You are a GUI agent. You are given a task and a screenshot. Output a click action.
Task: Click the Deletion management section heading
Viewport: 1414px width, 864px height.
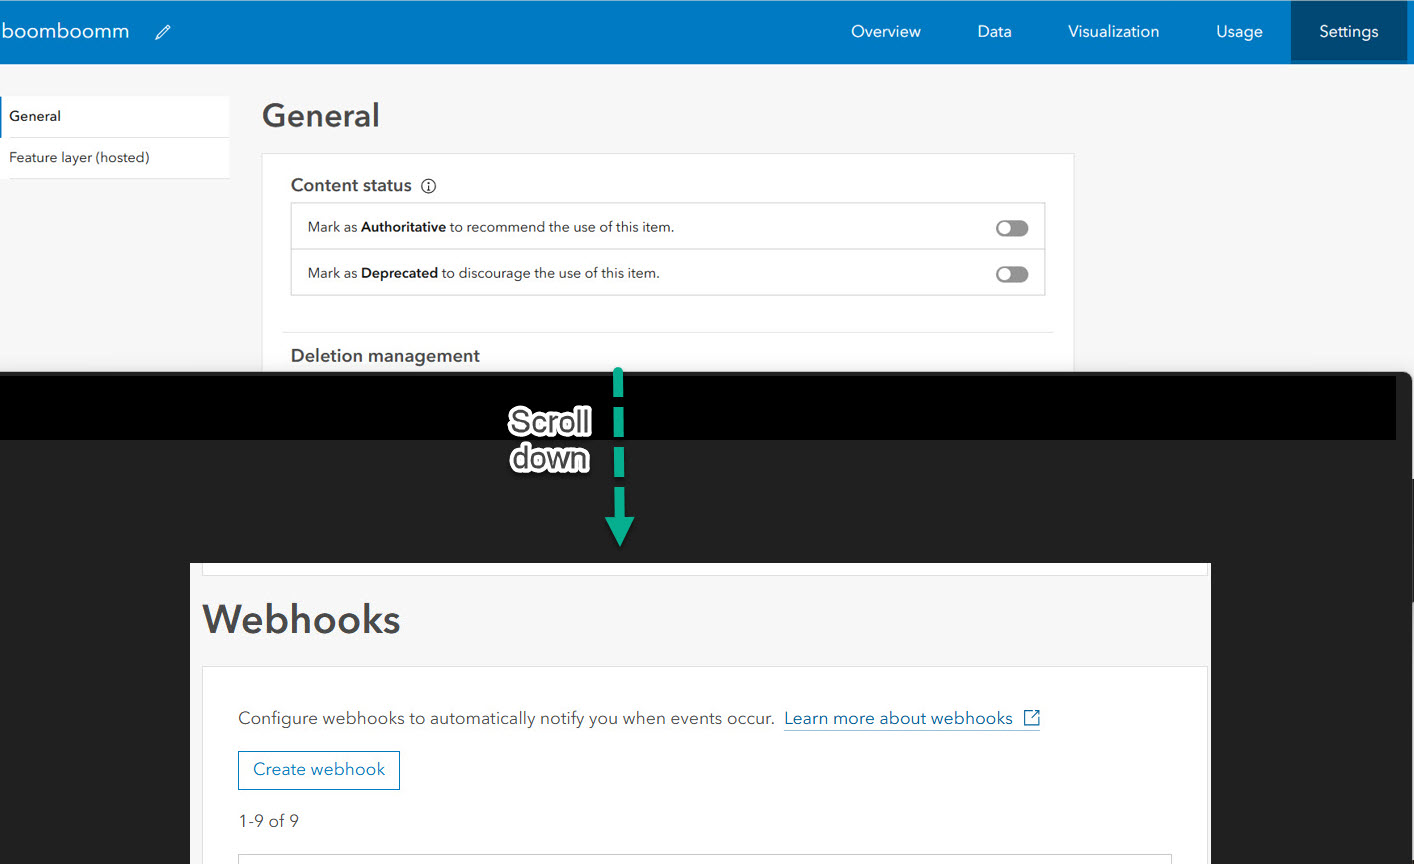tap(385, 355)
